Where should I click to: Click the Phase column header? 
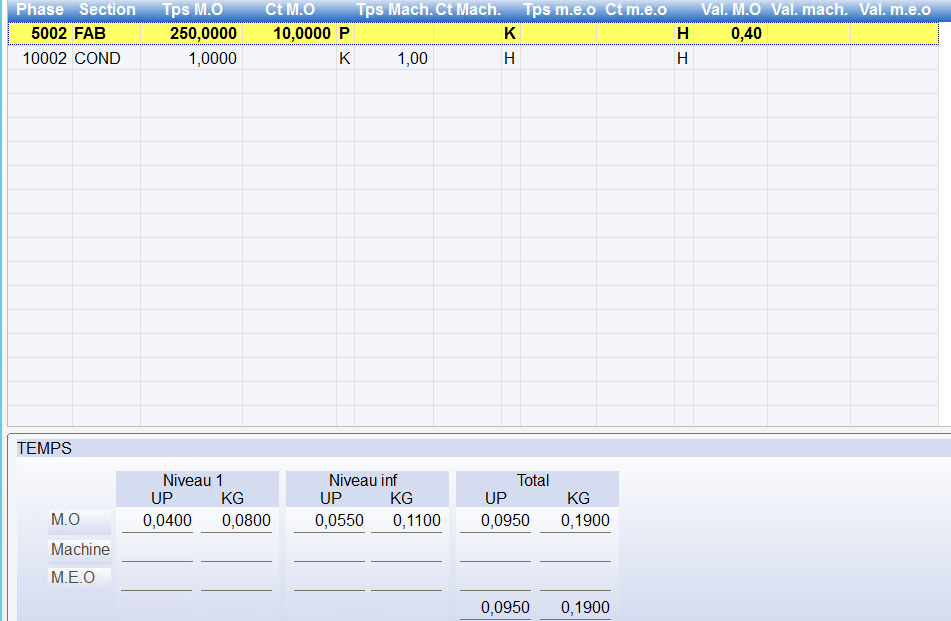[x=40, y=9]
